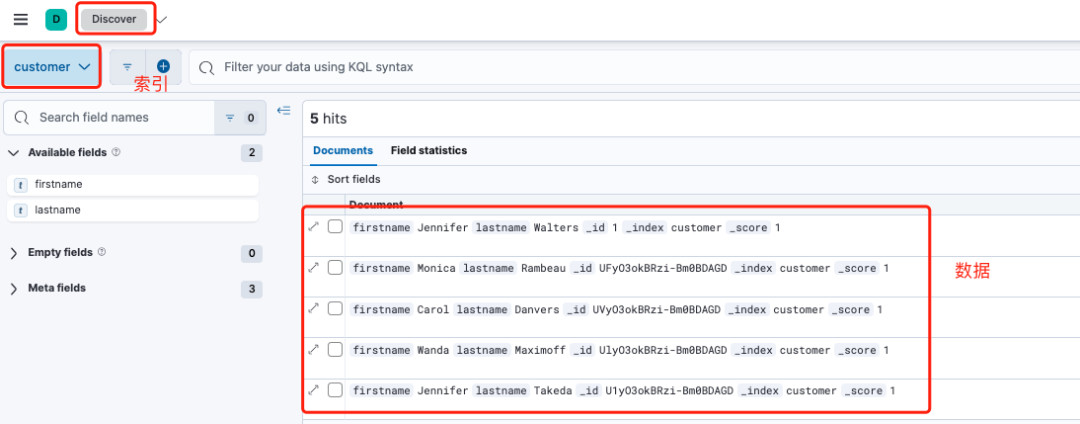Collapse the Available fields section

click(14, 153)
